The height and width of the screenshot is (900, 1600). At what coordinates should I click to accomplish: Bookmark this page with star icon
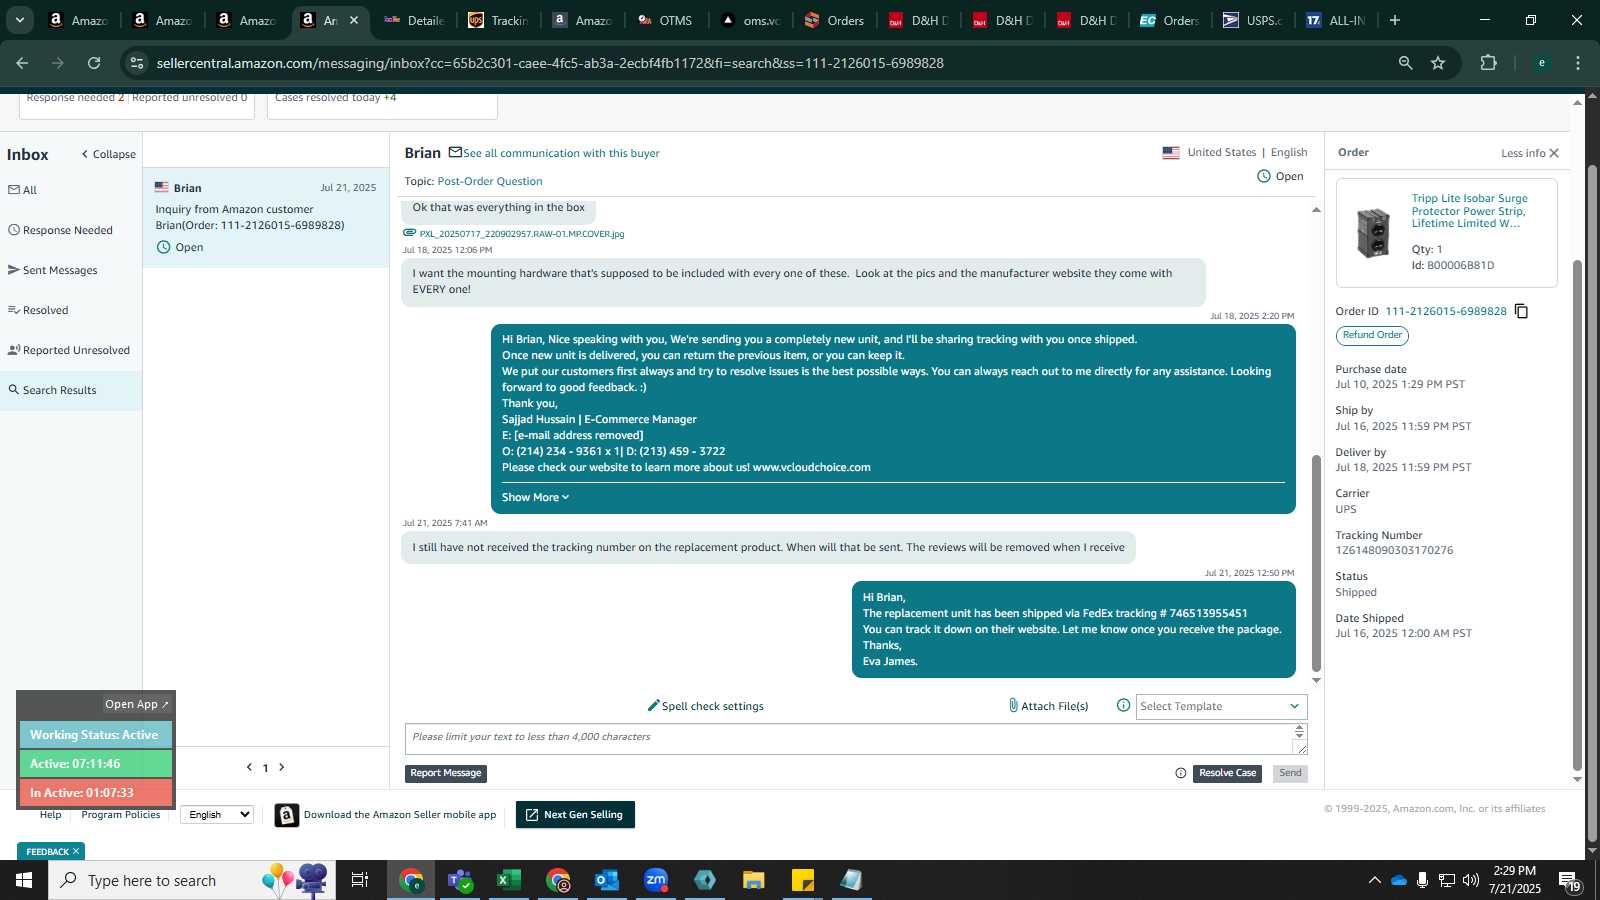coord(1438,63)
